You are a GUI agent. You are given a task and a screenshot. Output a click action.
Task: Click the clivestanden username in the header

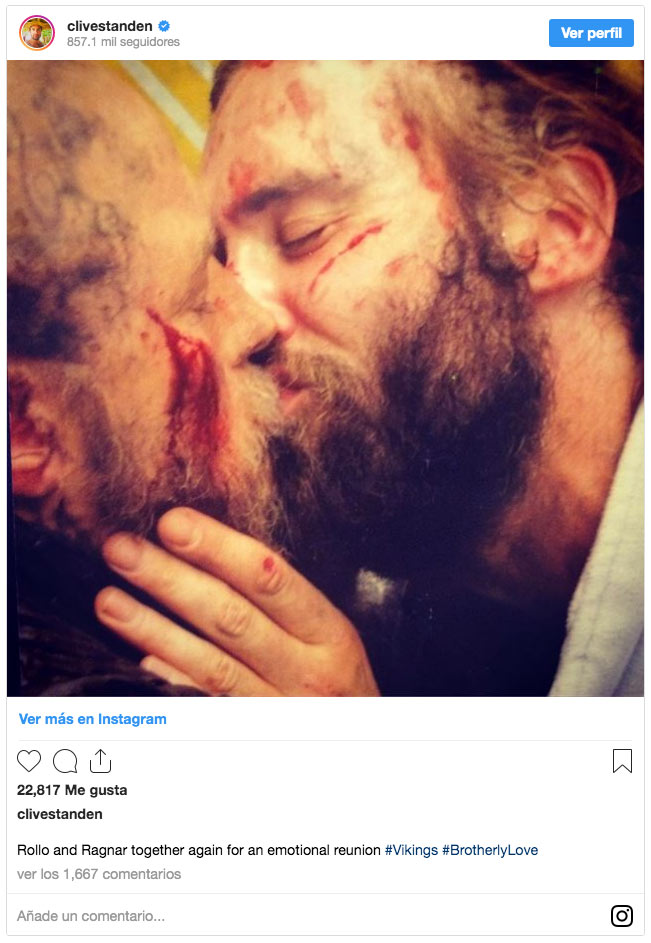108,25
